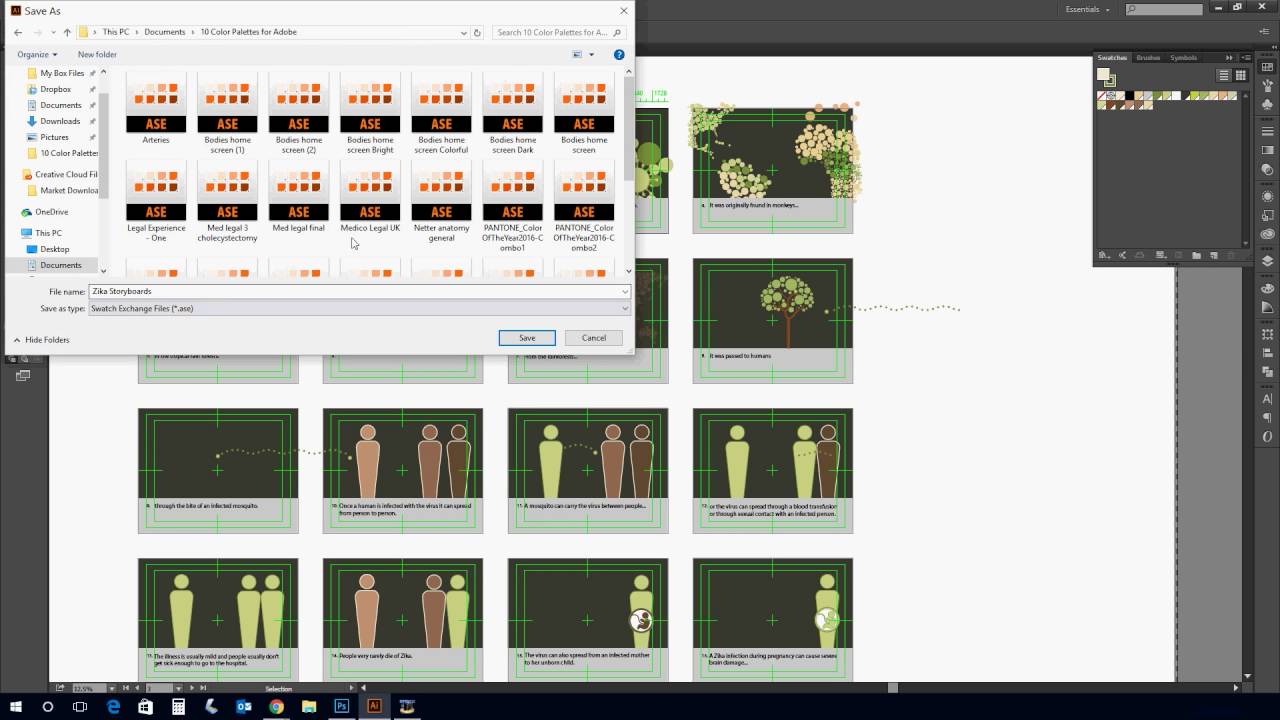Open the Swatches panel flyout menu
Viewport: 1280px width, 720px height.
point(1246,57)
